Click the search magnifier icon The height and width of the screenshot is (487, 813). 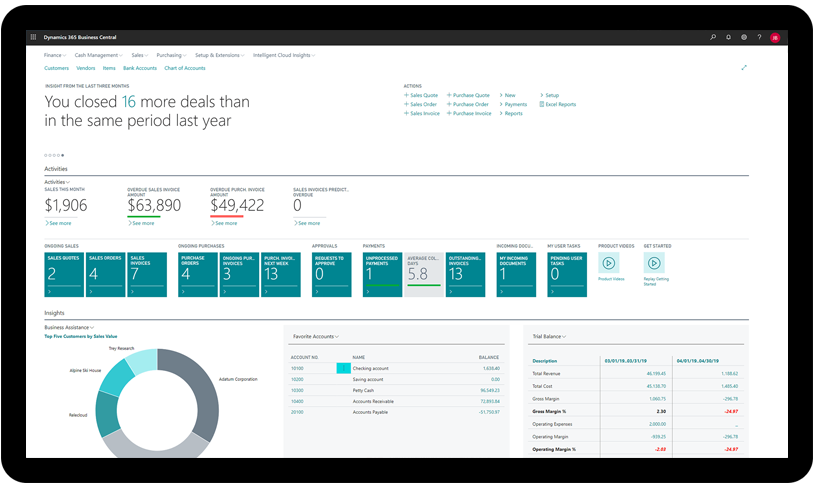tap(713, 37)
